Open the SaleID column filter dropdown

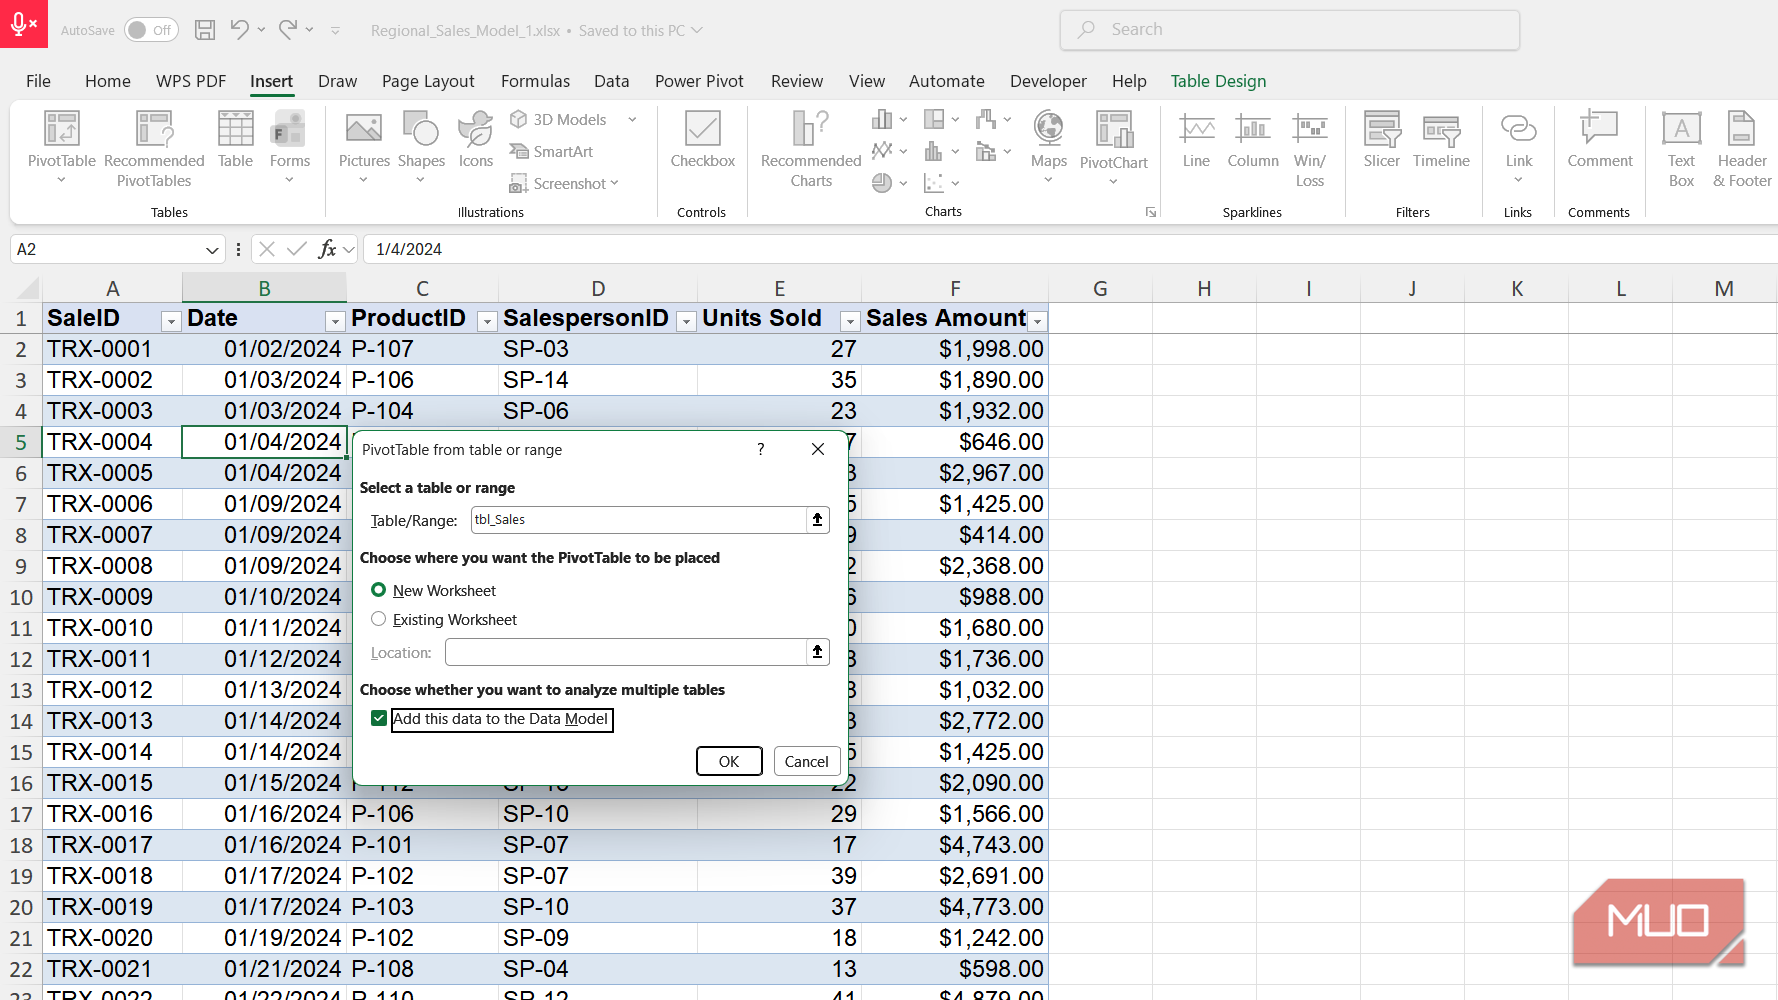click(x=171, y=321)
